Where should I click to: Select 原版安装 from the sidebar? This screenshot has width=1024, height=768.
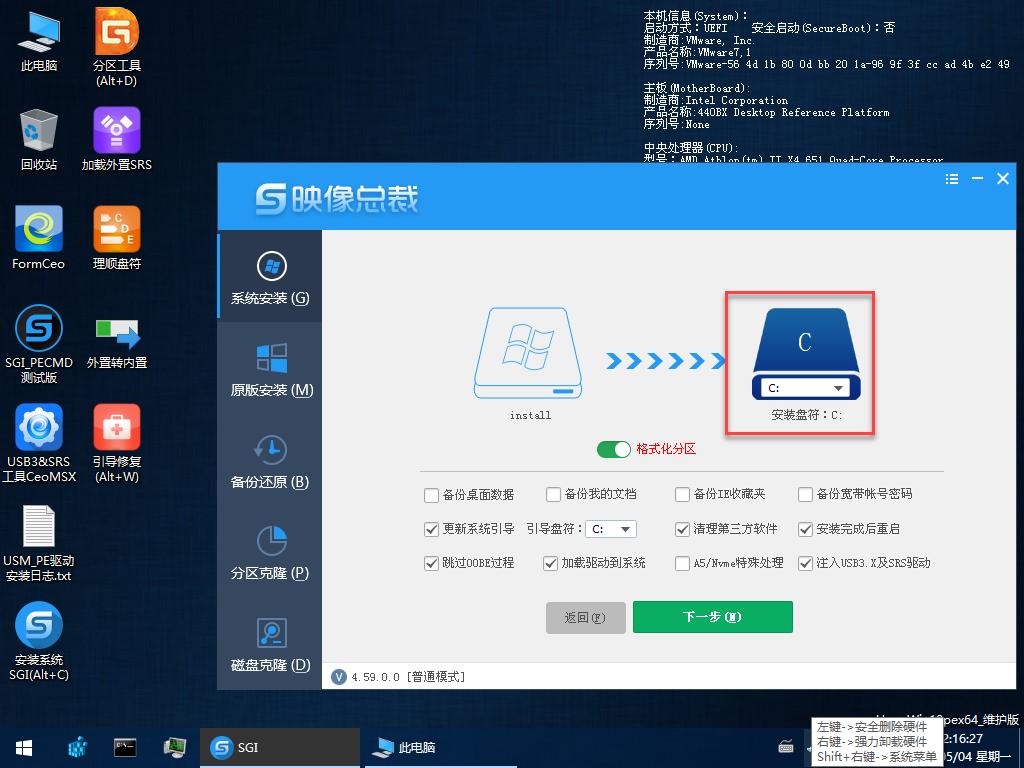pos(268,371)
